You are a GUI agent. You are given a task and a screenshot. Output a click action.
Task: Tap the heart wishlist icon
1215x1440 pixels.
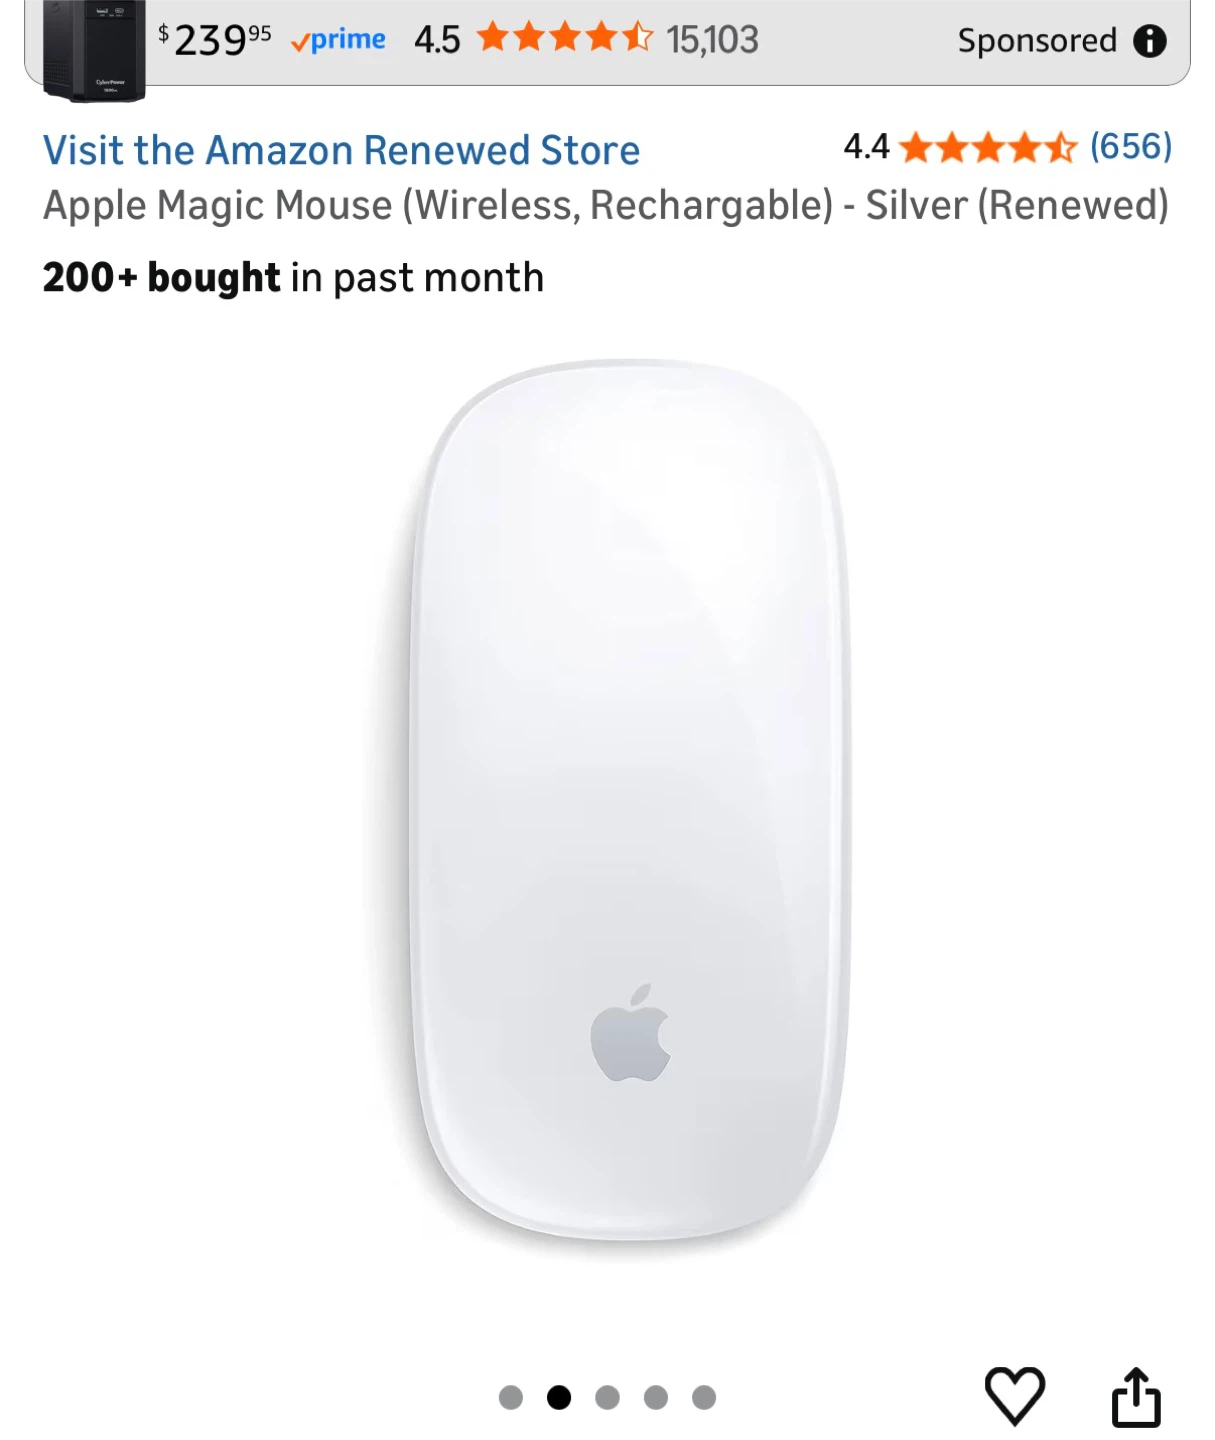pos(1015,1395)
